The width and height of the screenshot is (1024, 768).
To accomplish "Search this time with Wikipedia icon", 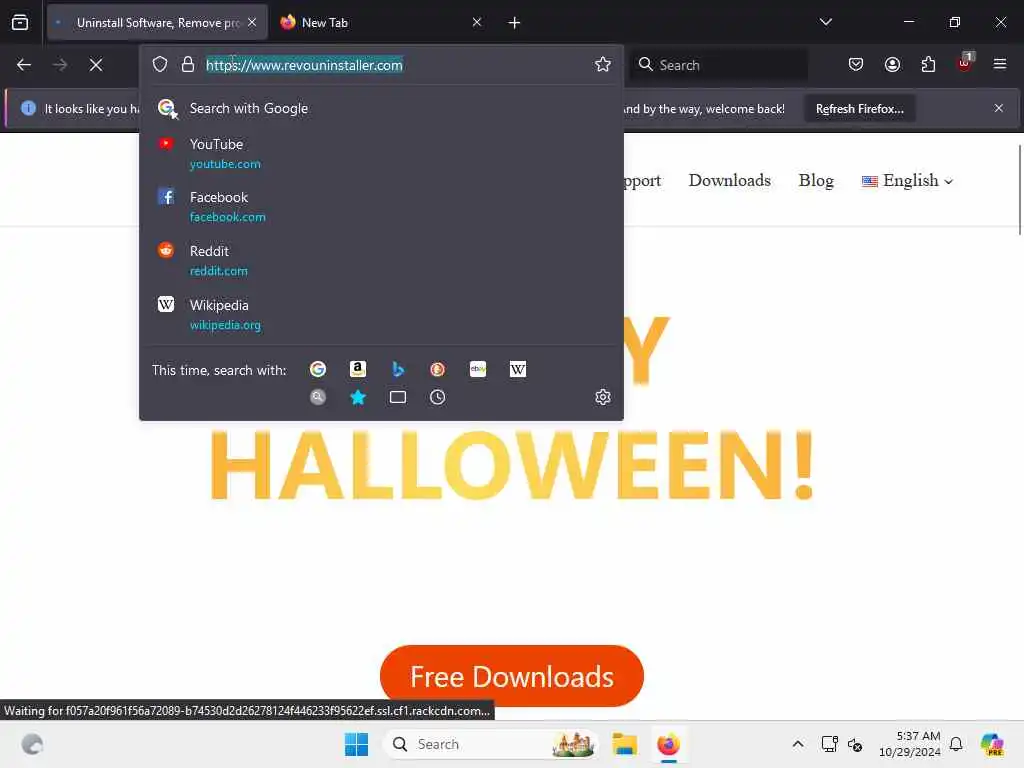I will click(x=518, y=369).
